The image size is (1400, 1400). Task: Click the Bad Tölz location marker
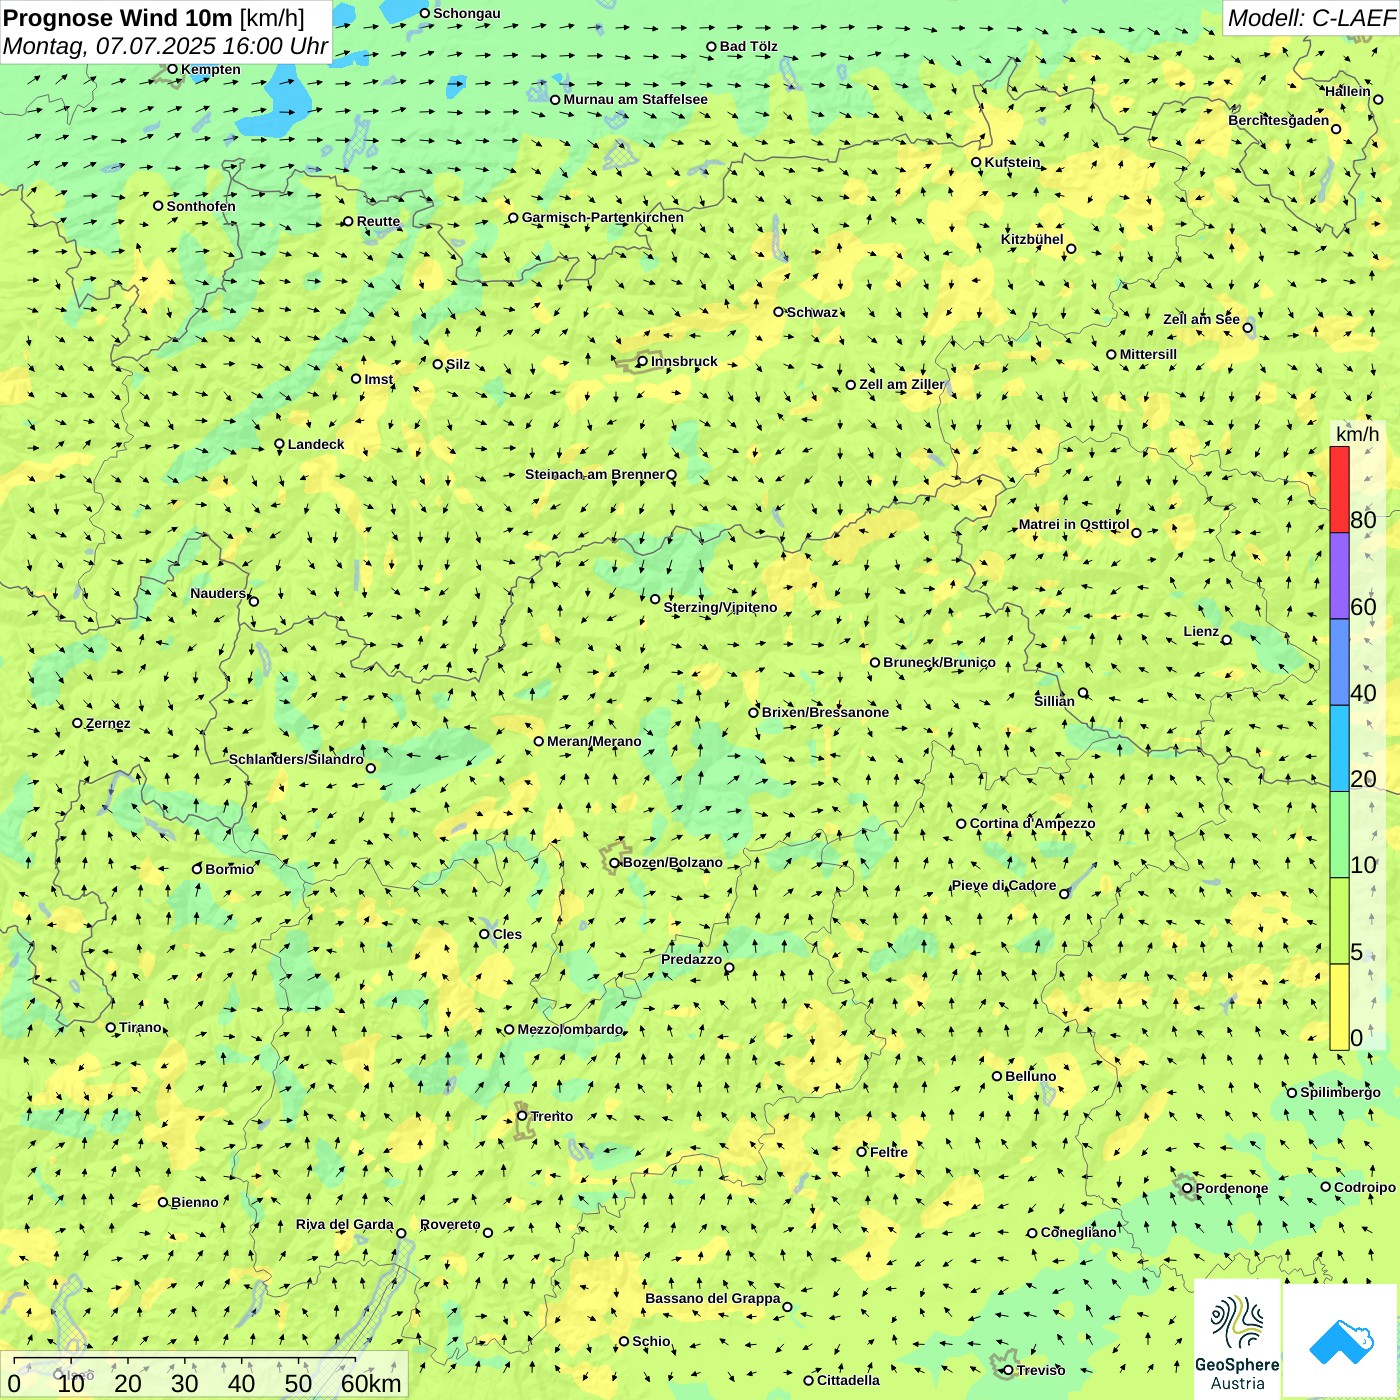[712, 46]
